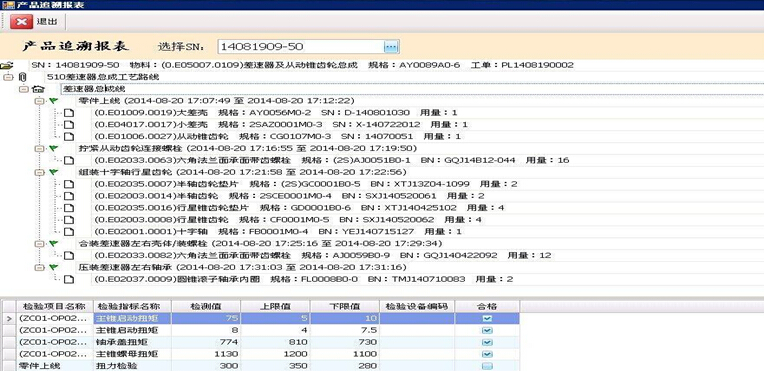Click the red X exit icon

pyautogui.click(x=20, y=21)
